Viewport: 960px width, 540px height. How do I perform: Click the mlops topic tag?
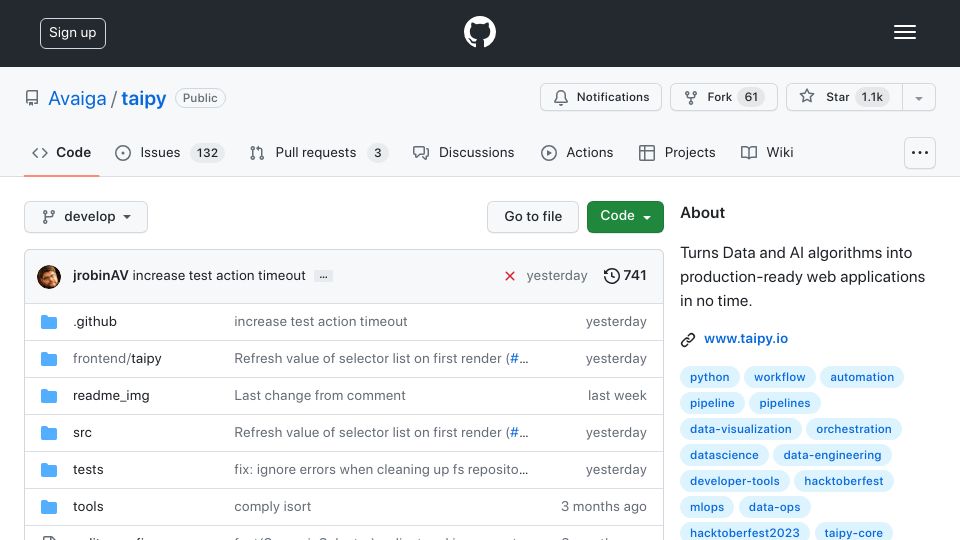(x=707, y=508)
